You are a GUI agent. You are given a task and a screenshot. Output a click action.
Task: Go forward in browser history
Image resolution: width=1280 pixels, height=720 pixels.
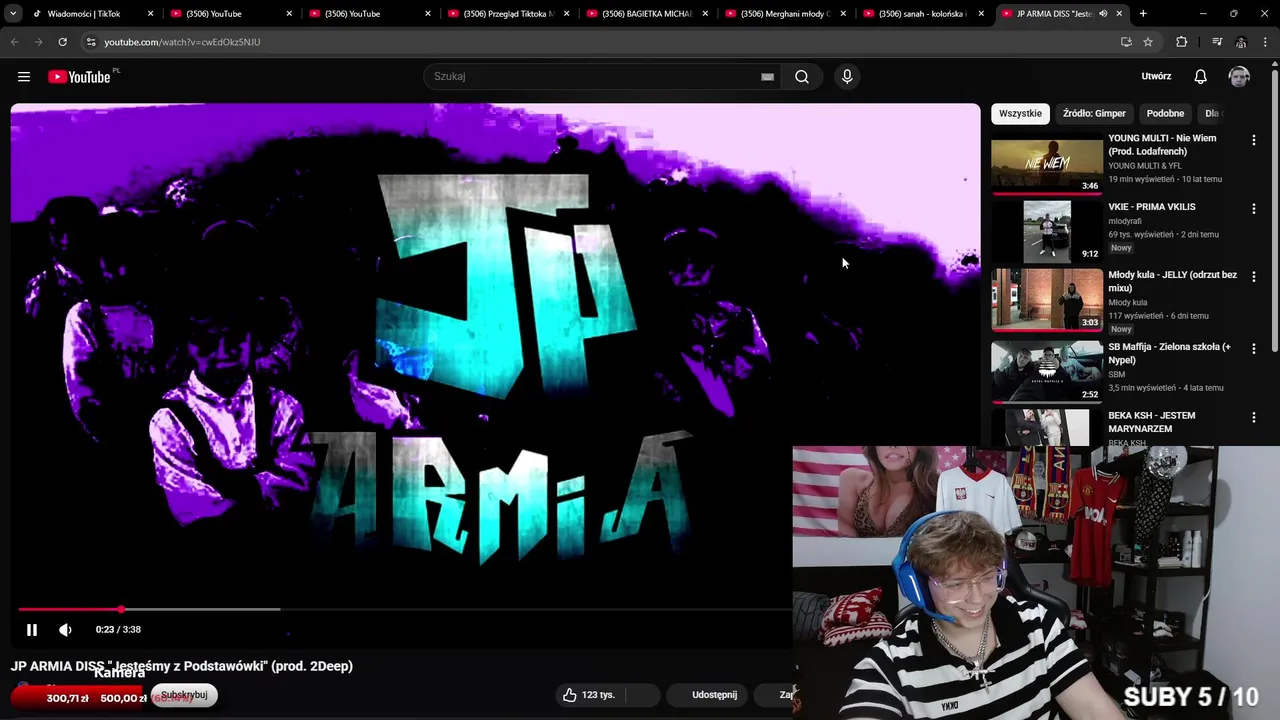coord(38,42)
